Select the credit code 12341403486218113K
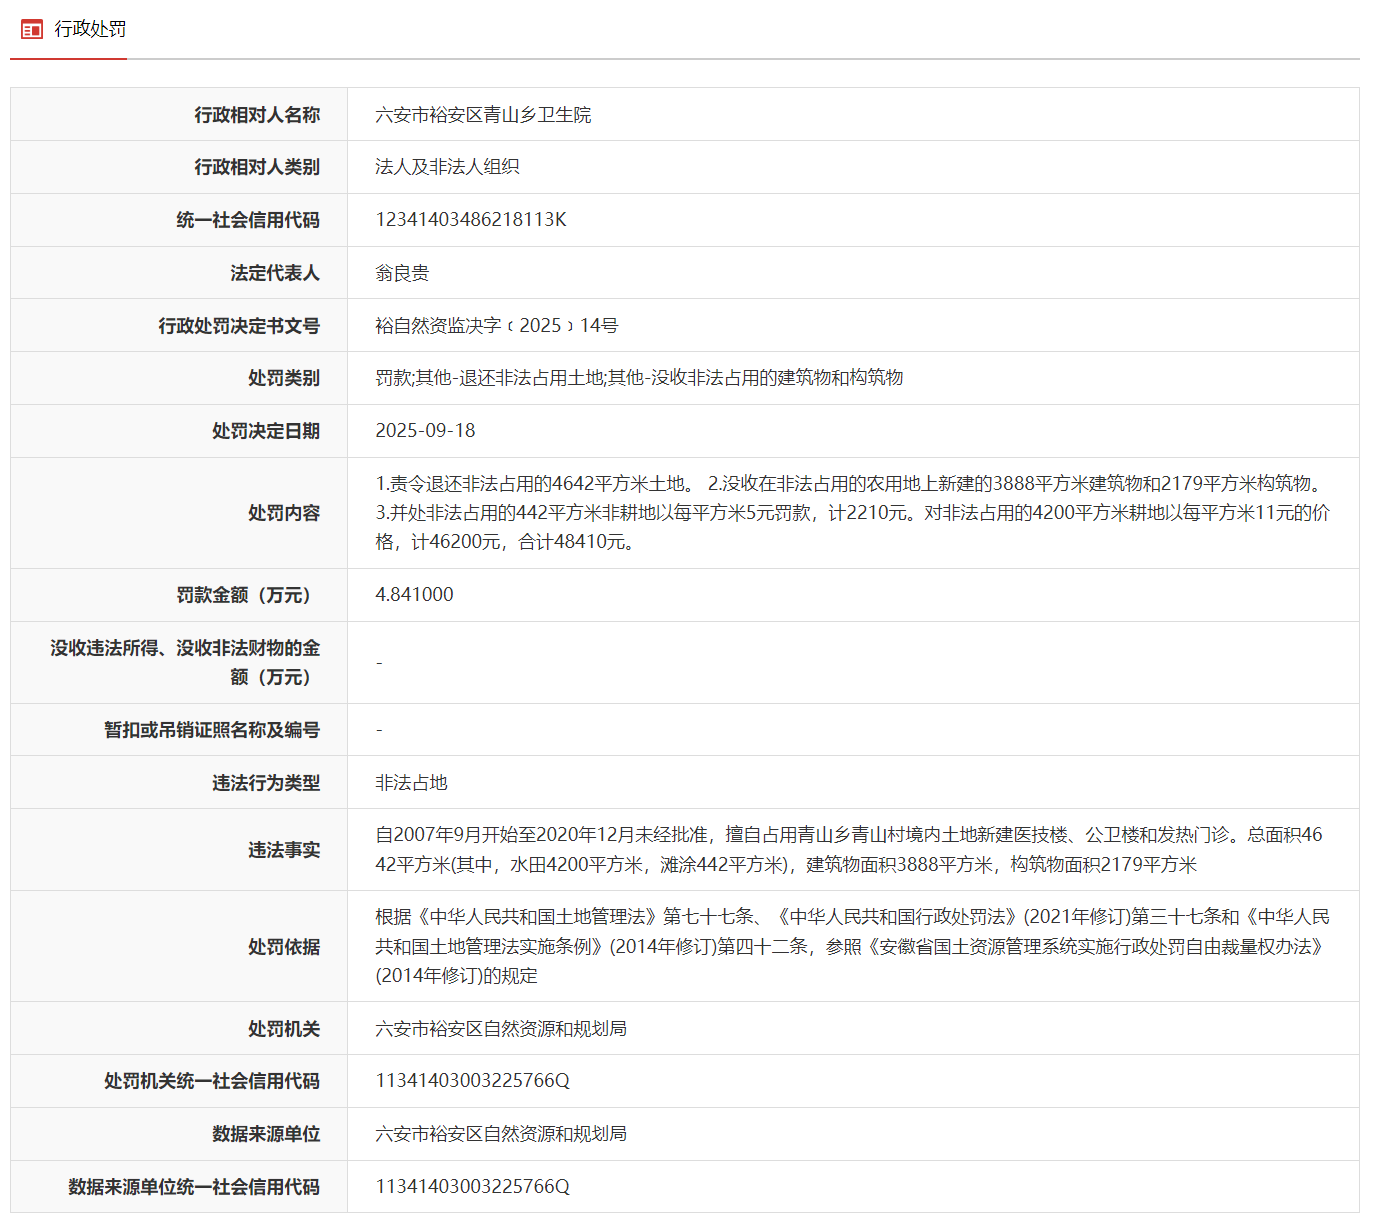The image size is (1377, 1232). pos(470,219)
